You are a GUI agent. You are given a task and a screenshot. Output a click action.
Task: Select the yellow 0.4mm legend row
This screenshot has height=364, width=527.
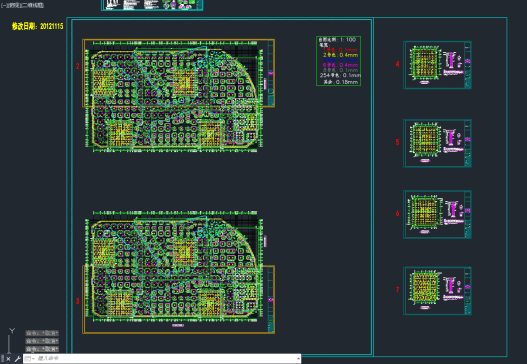tap(340, 55)
